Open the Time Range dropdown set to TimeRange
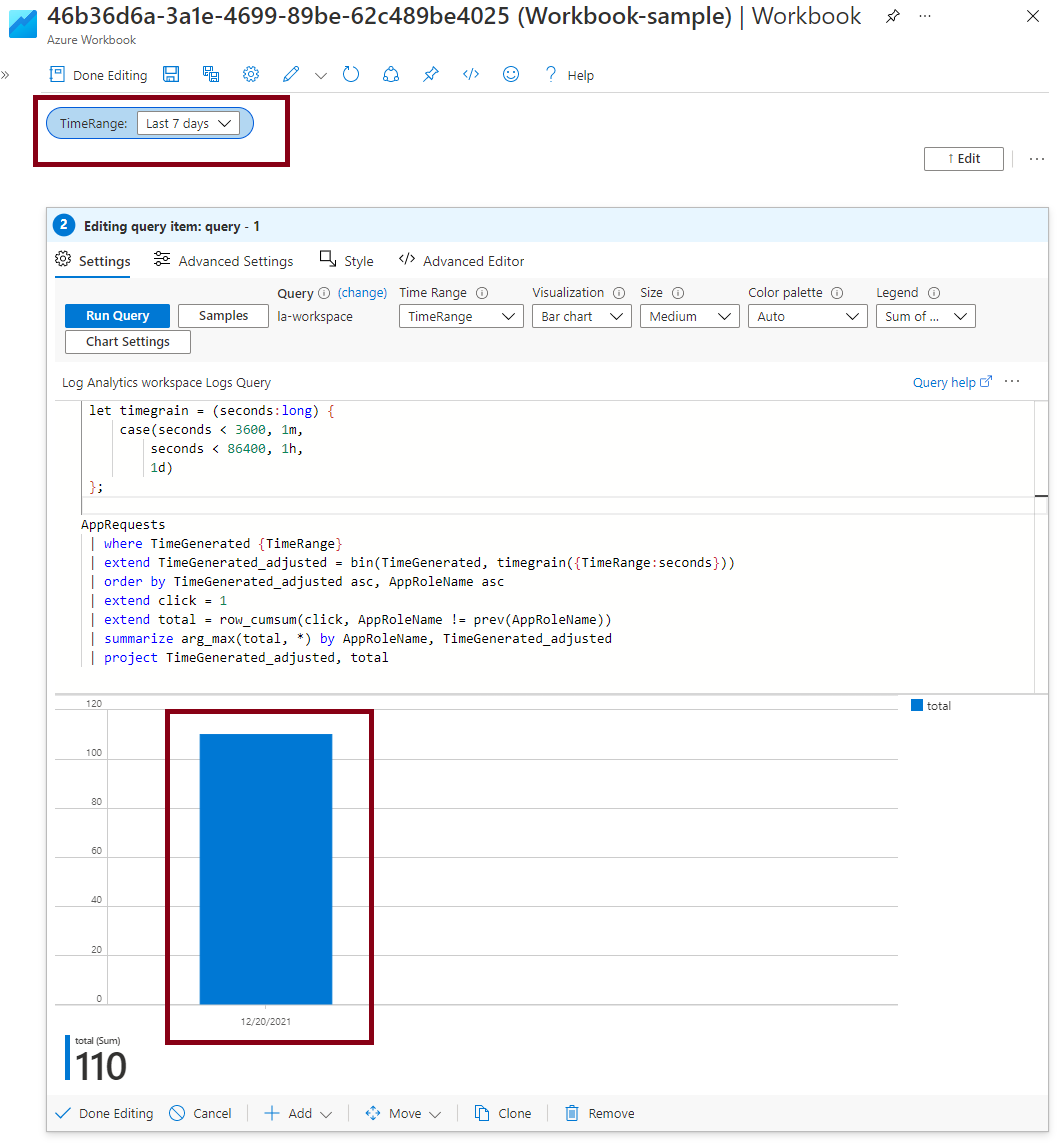1061x1145 pixels. [461, 316]
